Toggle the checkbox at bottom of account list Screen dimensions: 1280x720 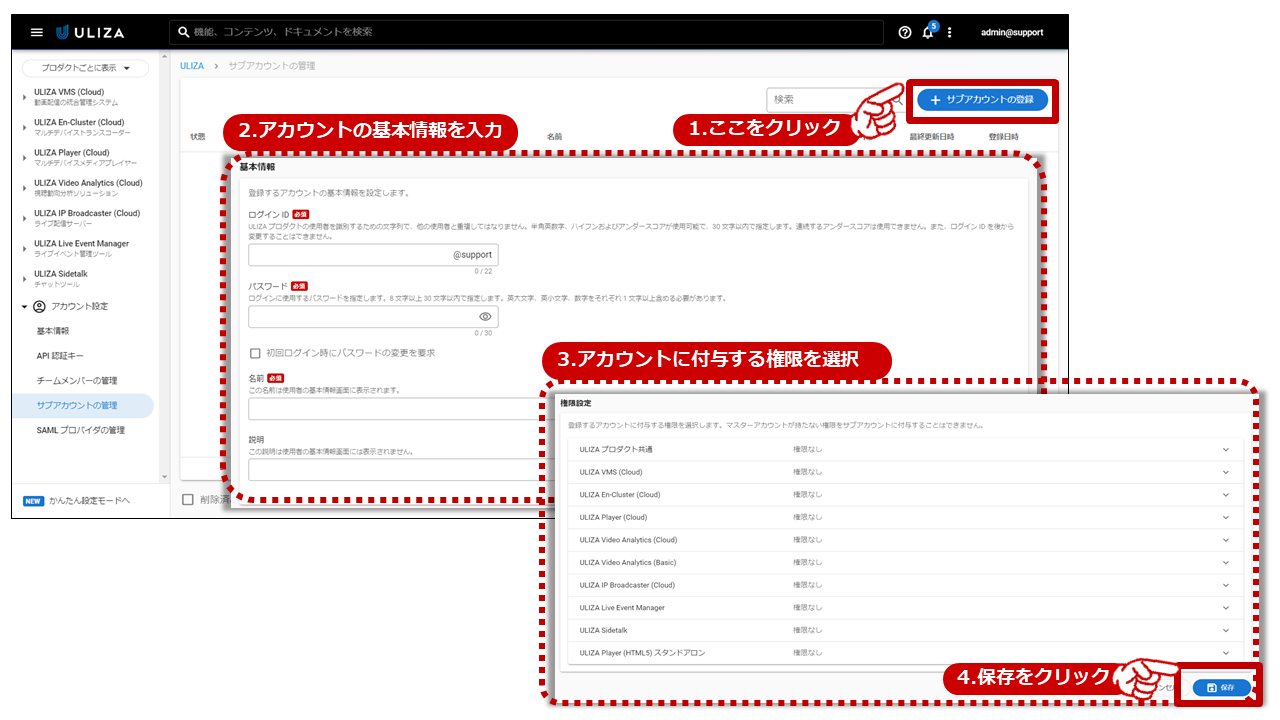[x=187, y=499]
